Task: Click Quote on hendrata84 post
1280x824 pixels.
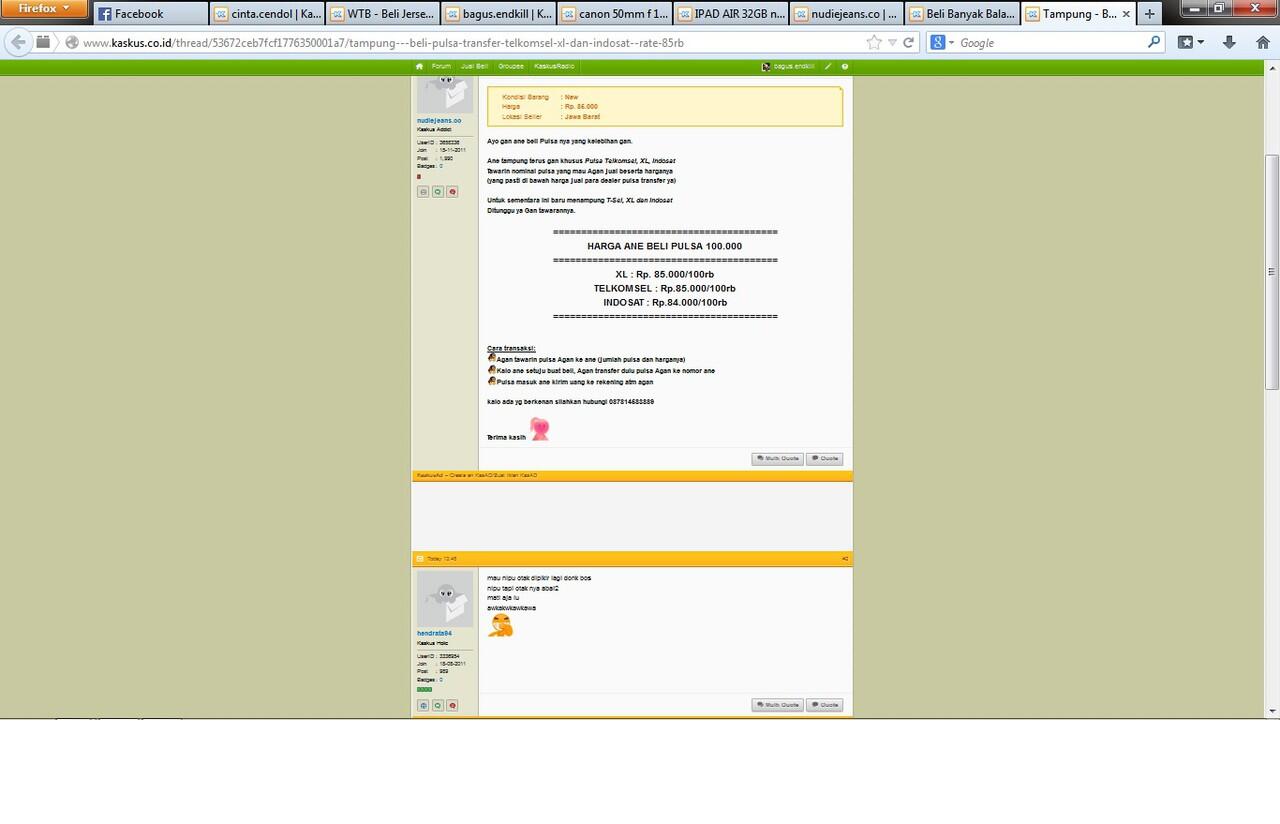Action: [825, 705]
